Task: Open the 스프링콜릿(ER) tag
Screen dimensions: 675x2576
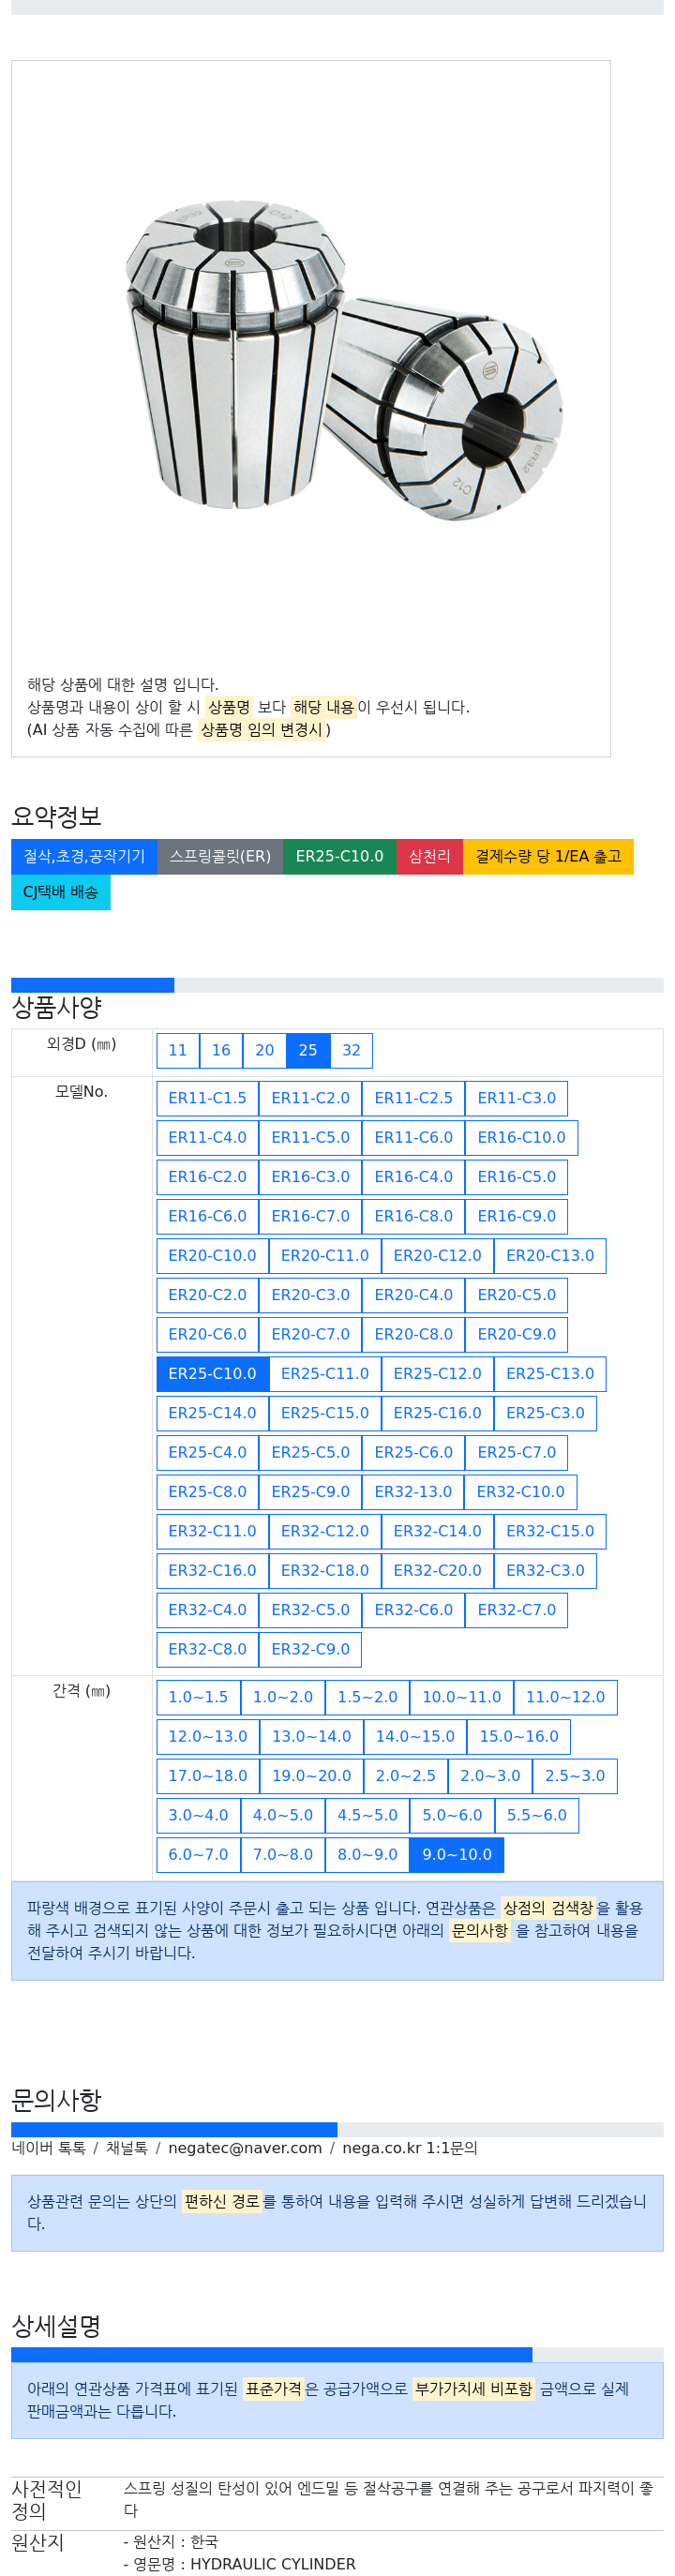Action: click(x=220, y=856)
